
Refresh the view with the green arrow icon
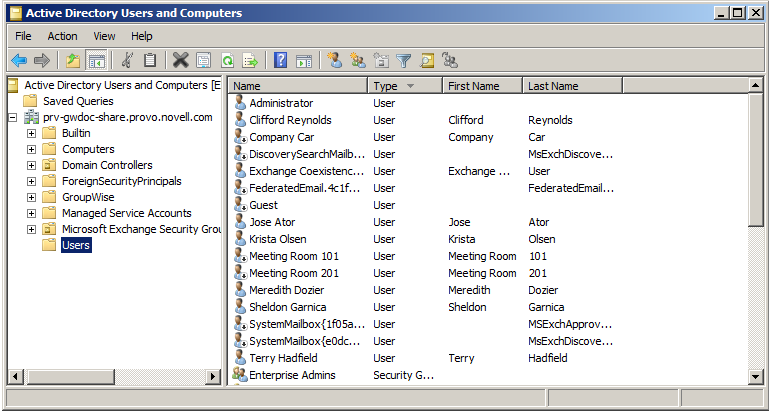(x=227, y=61)
